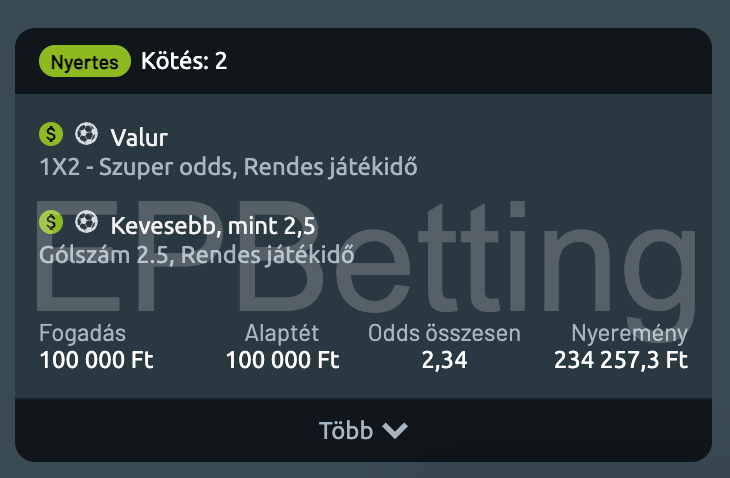Screen dimensions: 730x478
Task: Click the Nyeremény column label
Action: click(629, 334)
